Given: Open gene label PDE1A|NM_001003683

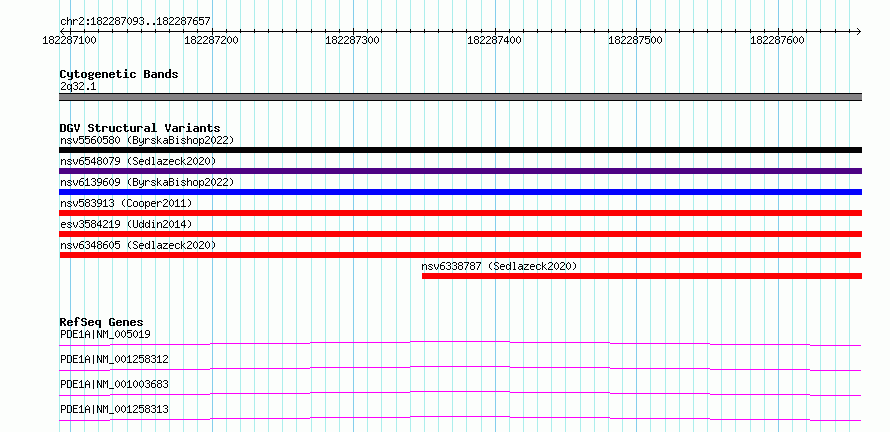Looking at the screenshot, I should (114, 384).
